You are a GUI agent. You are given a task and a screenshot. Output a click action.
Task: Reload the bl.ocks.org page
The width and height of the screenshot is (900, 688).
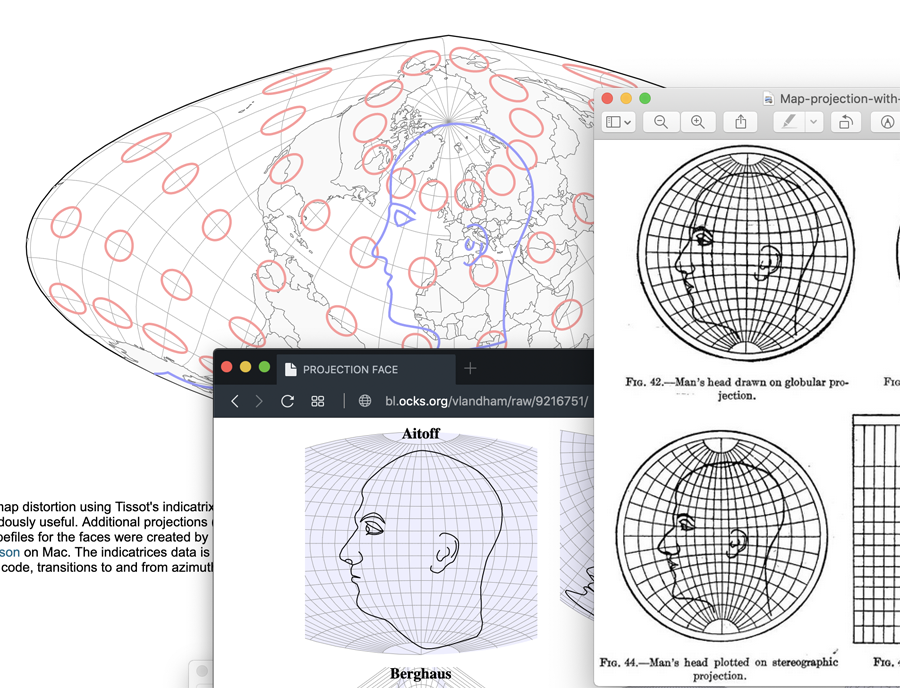point(288,401)
